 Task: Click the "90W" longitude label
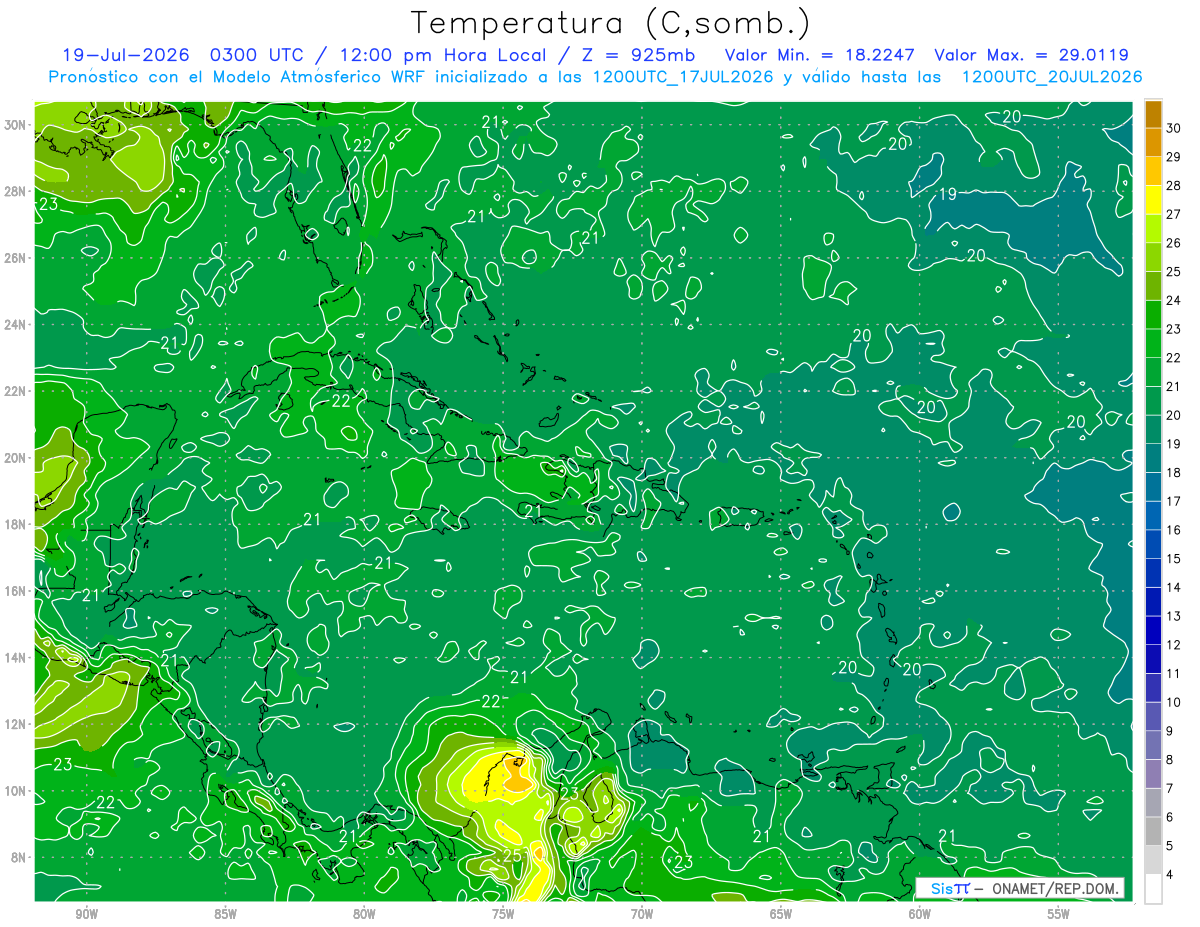(86, 914)
